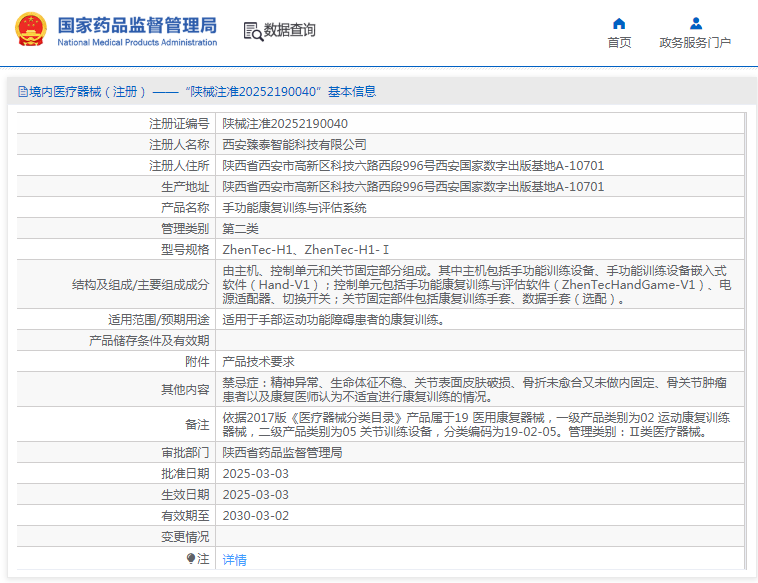Click 陕西省药品监督管理局 approval department value
This screenshot has width=758, height=583.
click(282, 452)
